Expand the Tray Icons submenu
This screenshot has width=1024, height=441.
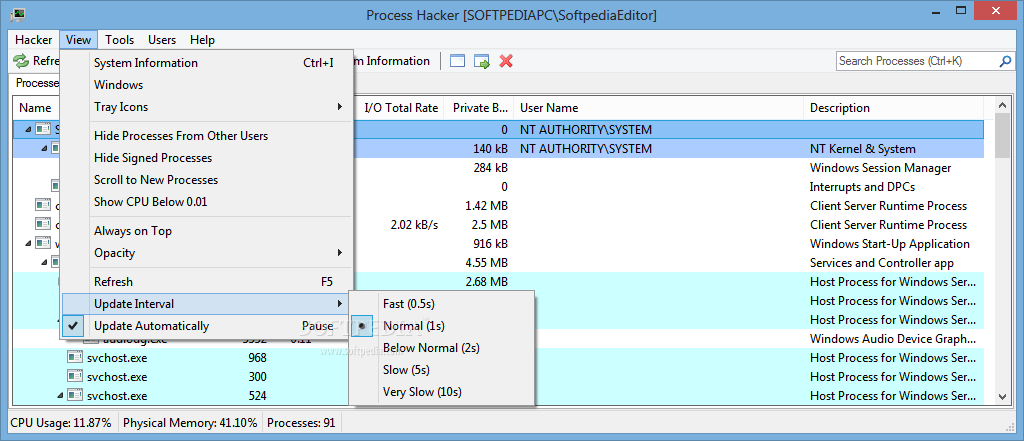click(208, 106)
